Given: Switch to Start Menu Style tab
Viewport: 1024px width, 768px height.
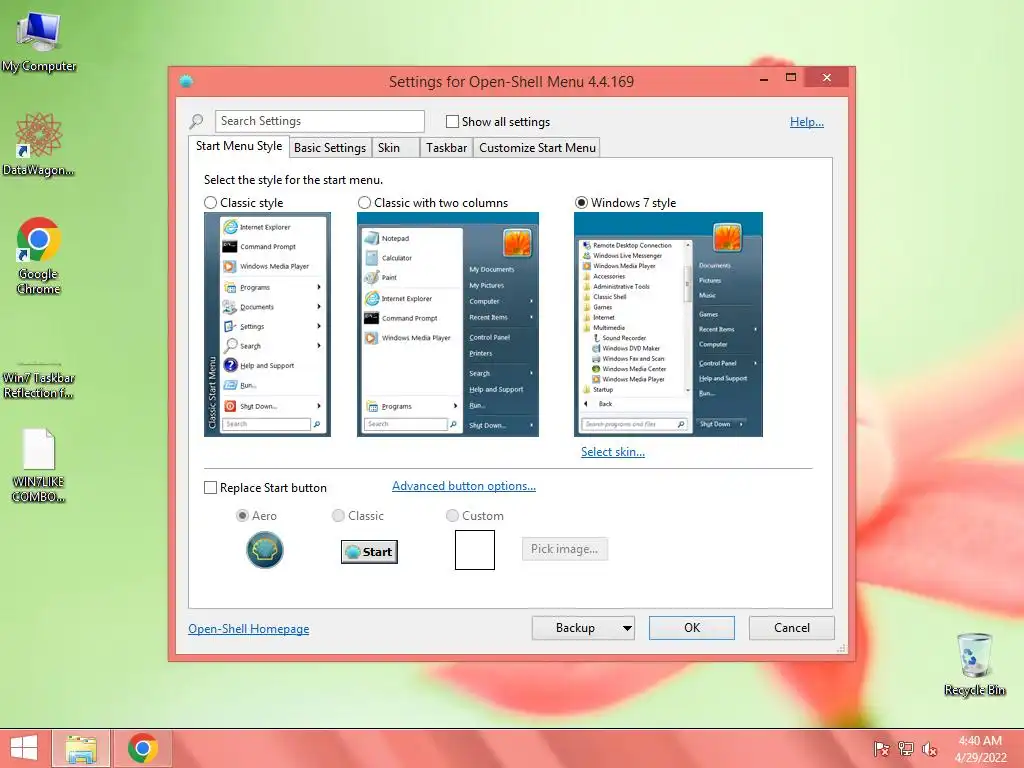Looking at the screenshot, I should tap(239, 146).
